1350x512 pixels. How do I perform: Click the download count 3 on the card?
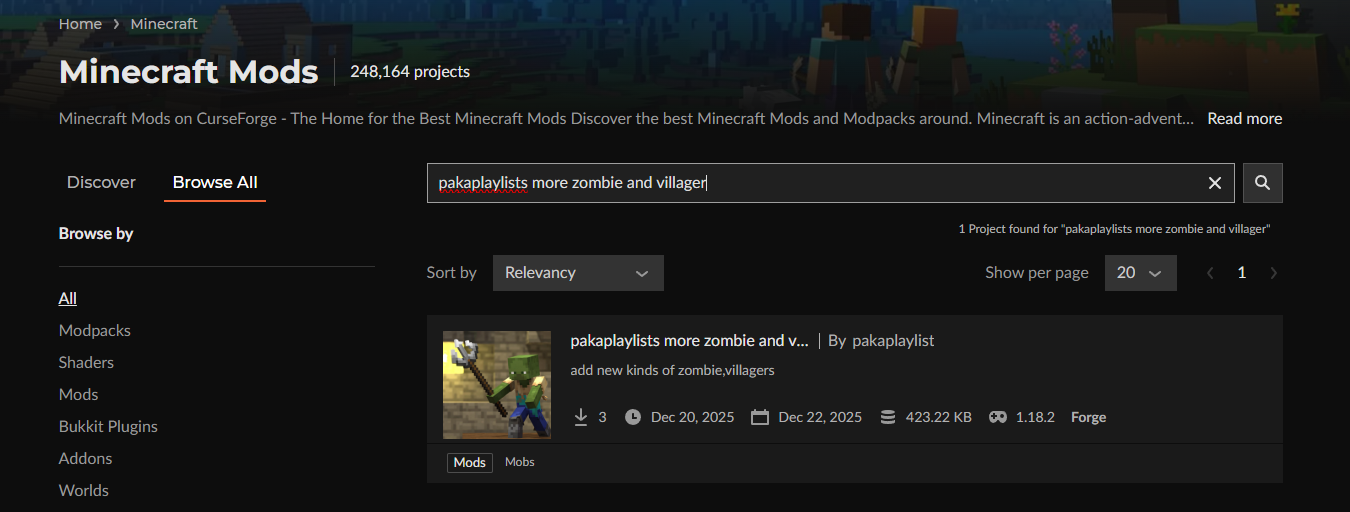point(602,417)
